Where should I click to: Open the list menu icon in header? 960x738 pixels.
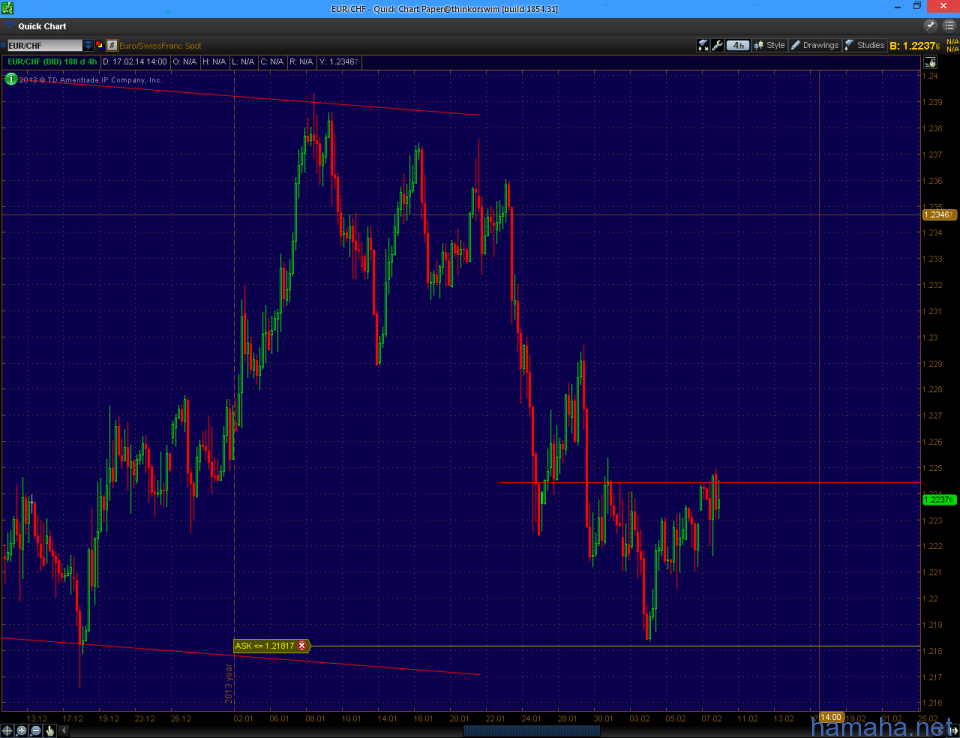(x=949, y=26)
